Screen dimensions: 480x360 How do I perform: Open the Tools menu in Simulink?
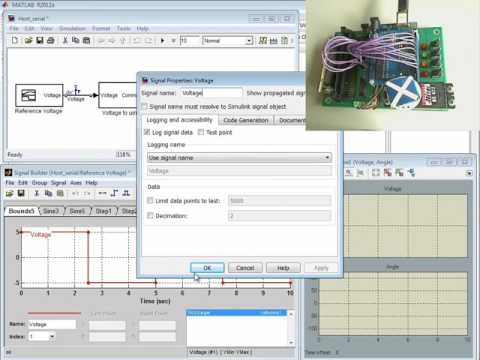click(x=123, y=28)
